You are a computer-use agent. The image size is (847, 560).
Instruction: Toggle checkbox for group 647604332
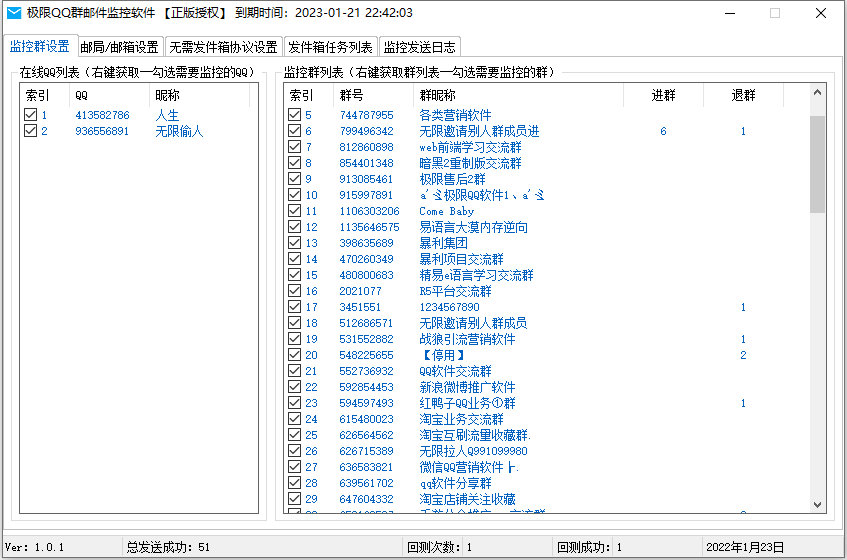294,498
